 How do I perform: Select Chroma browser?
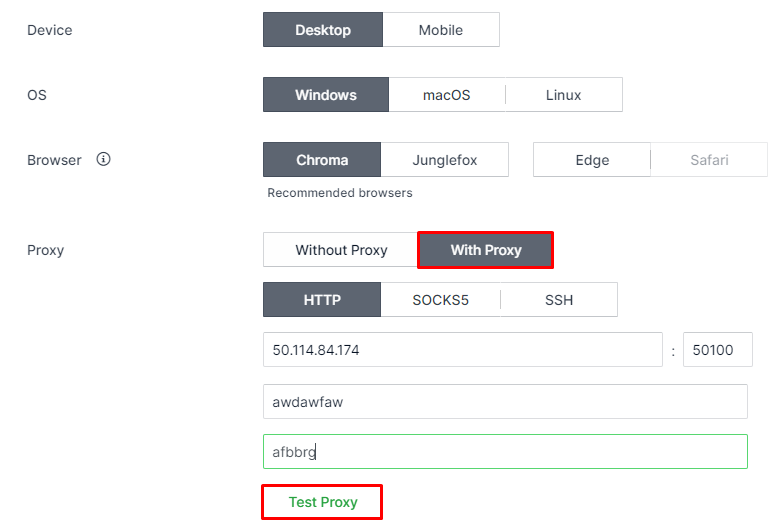[x=322, y=160]
